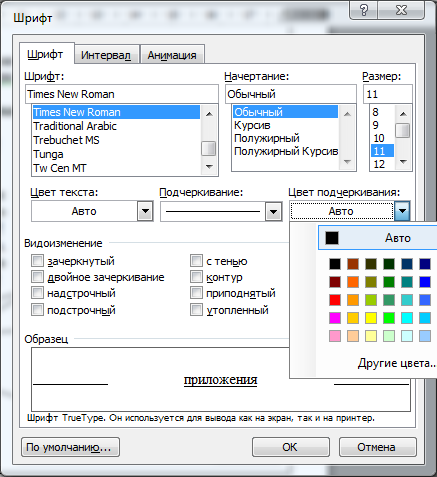Pick the dark red swatch

(335, 282)
